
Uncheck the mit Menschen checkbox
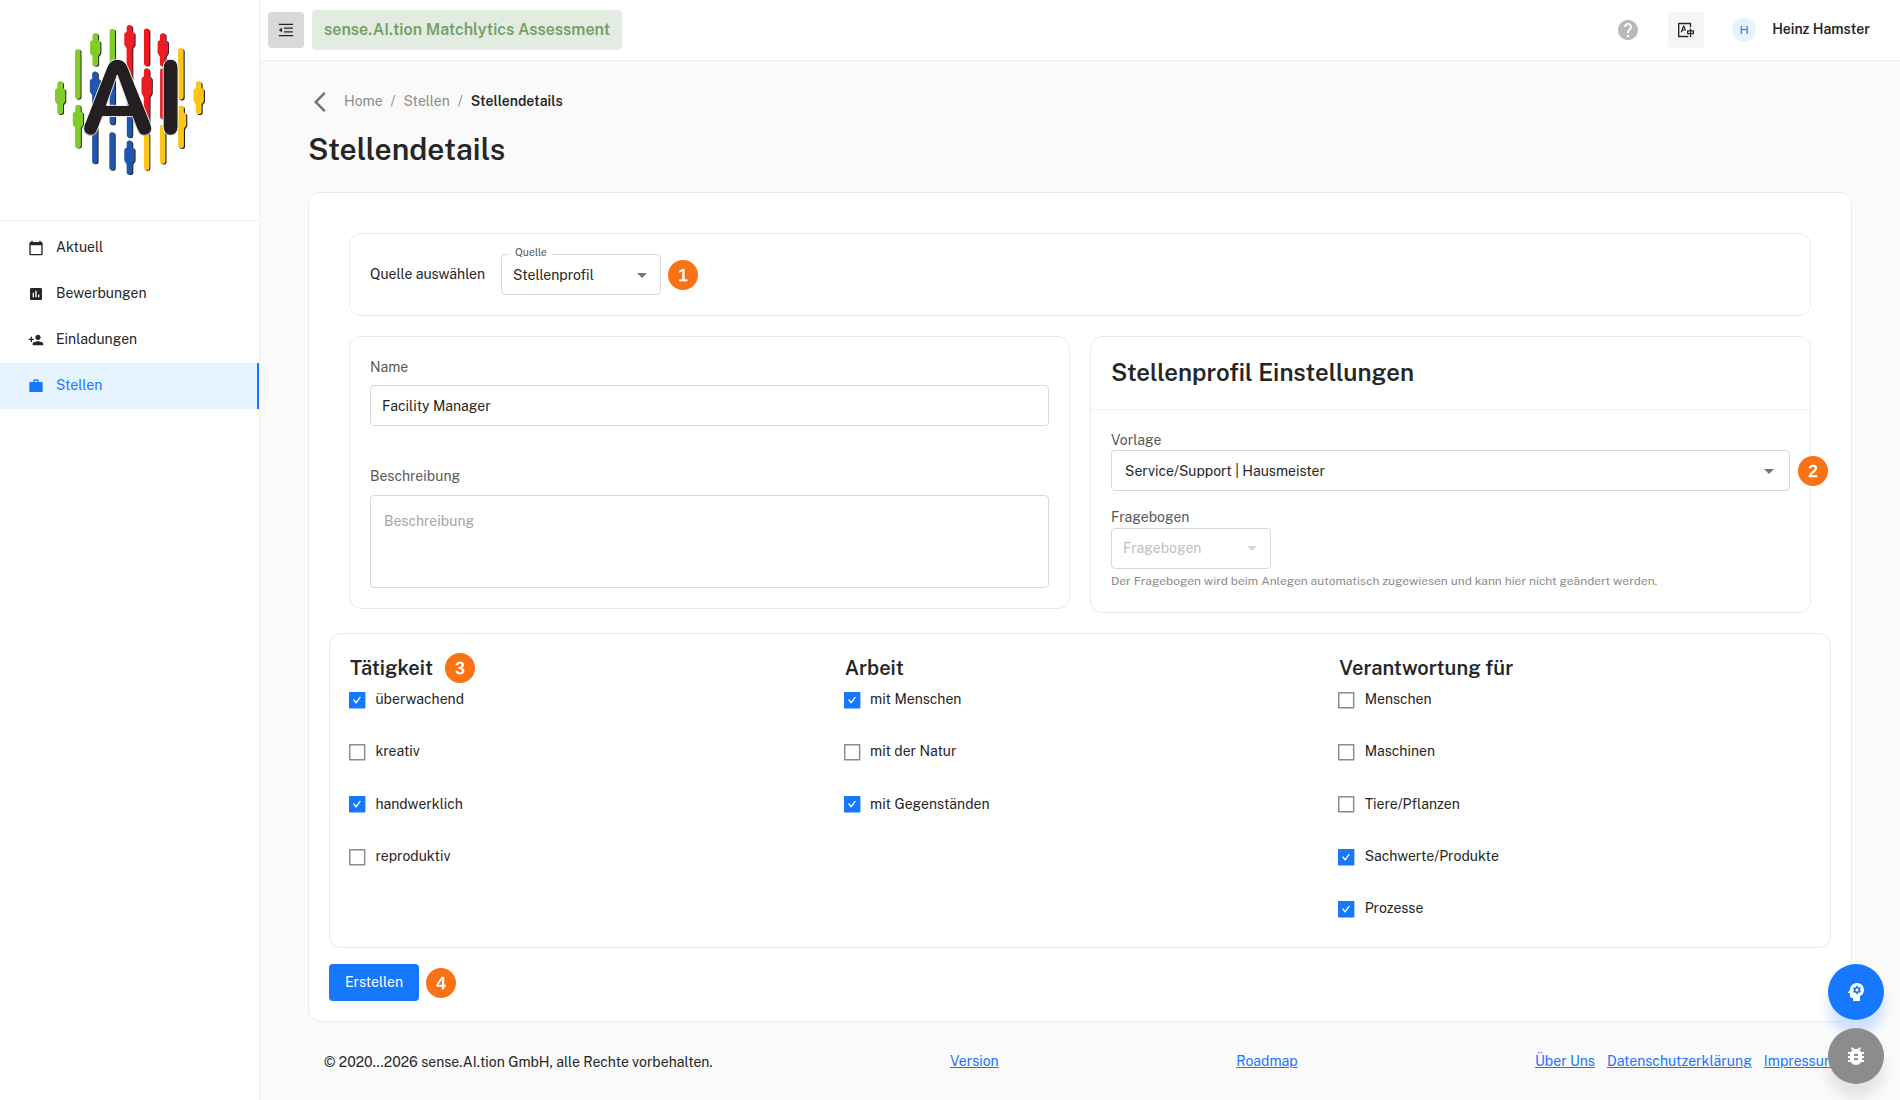click(x=852, y=700)
